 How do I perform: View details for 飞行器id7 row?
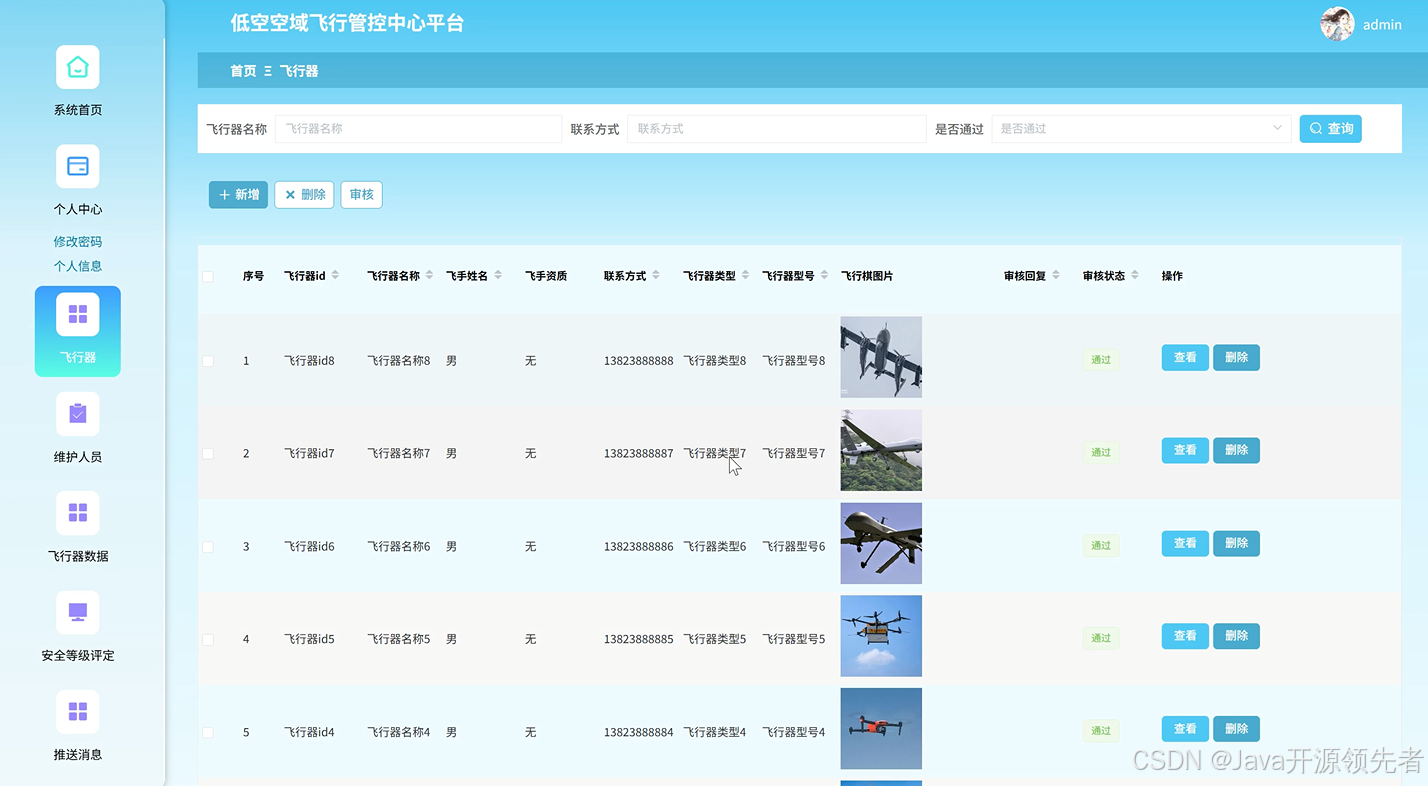(1185, 450)
